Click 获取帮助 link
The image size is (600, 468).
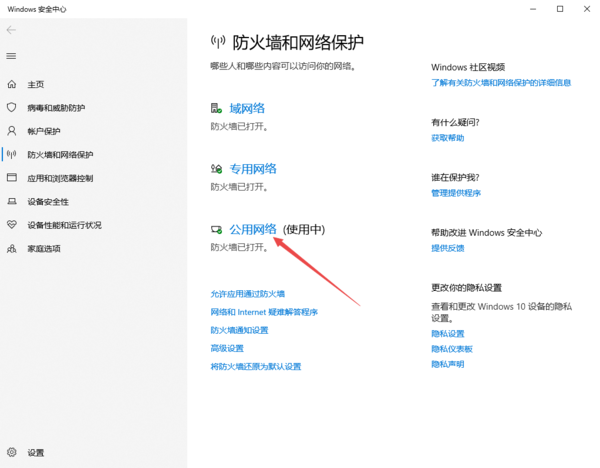tap(448, 138)
